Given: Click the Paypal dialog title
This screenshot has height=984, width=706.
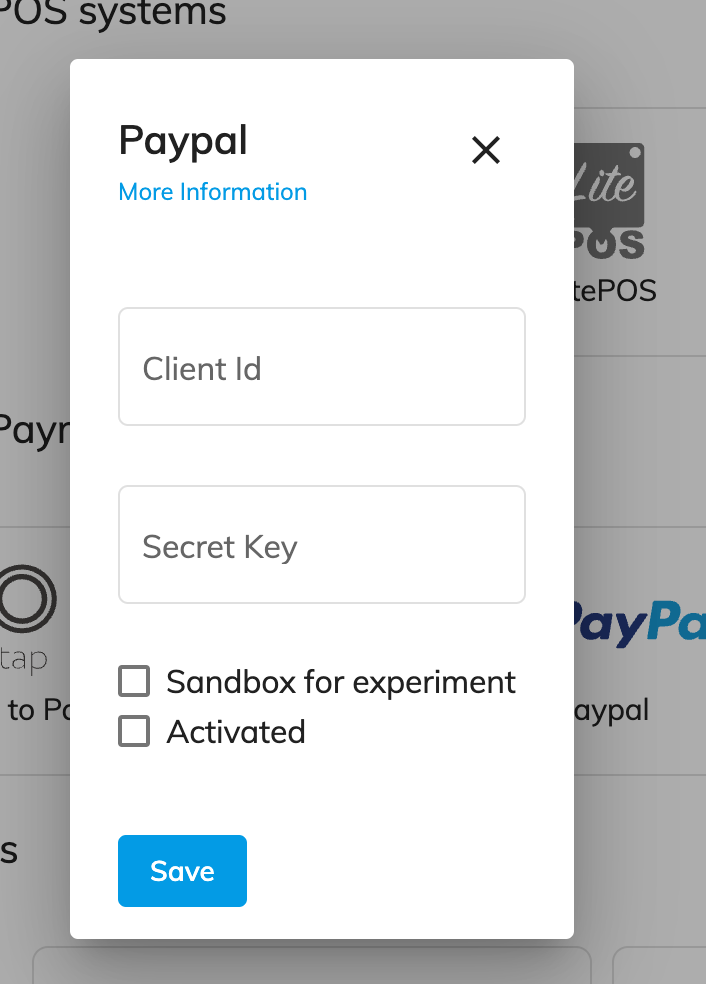Looking at the screenshot, I should [x=183, y=141].
